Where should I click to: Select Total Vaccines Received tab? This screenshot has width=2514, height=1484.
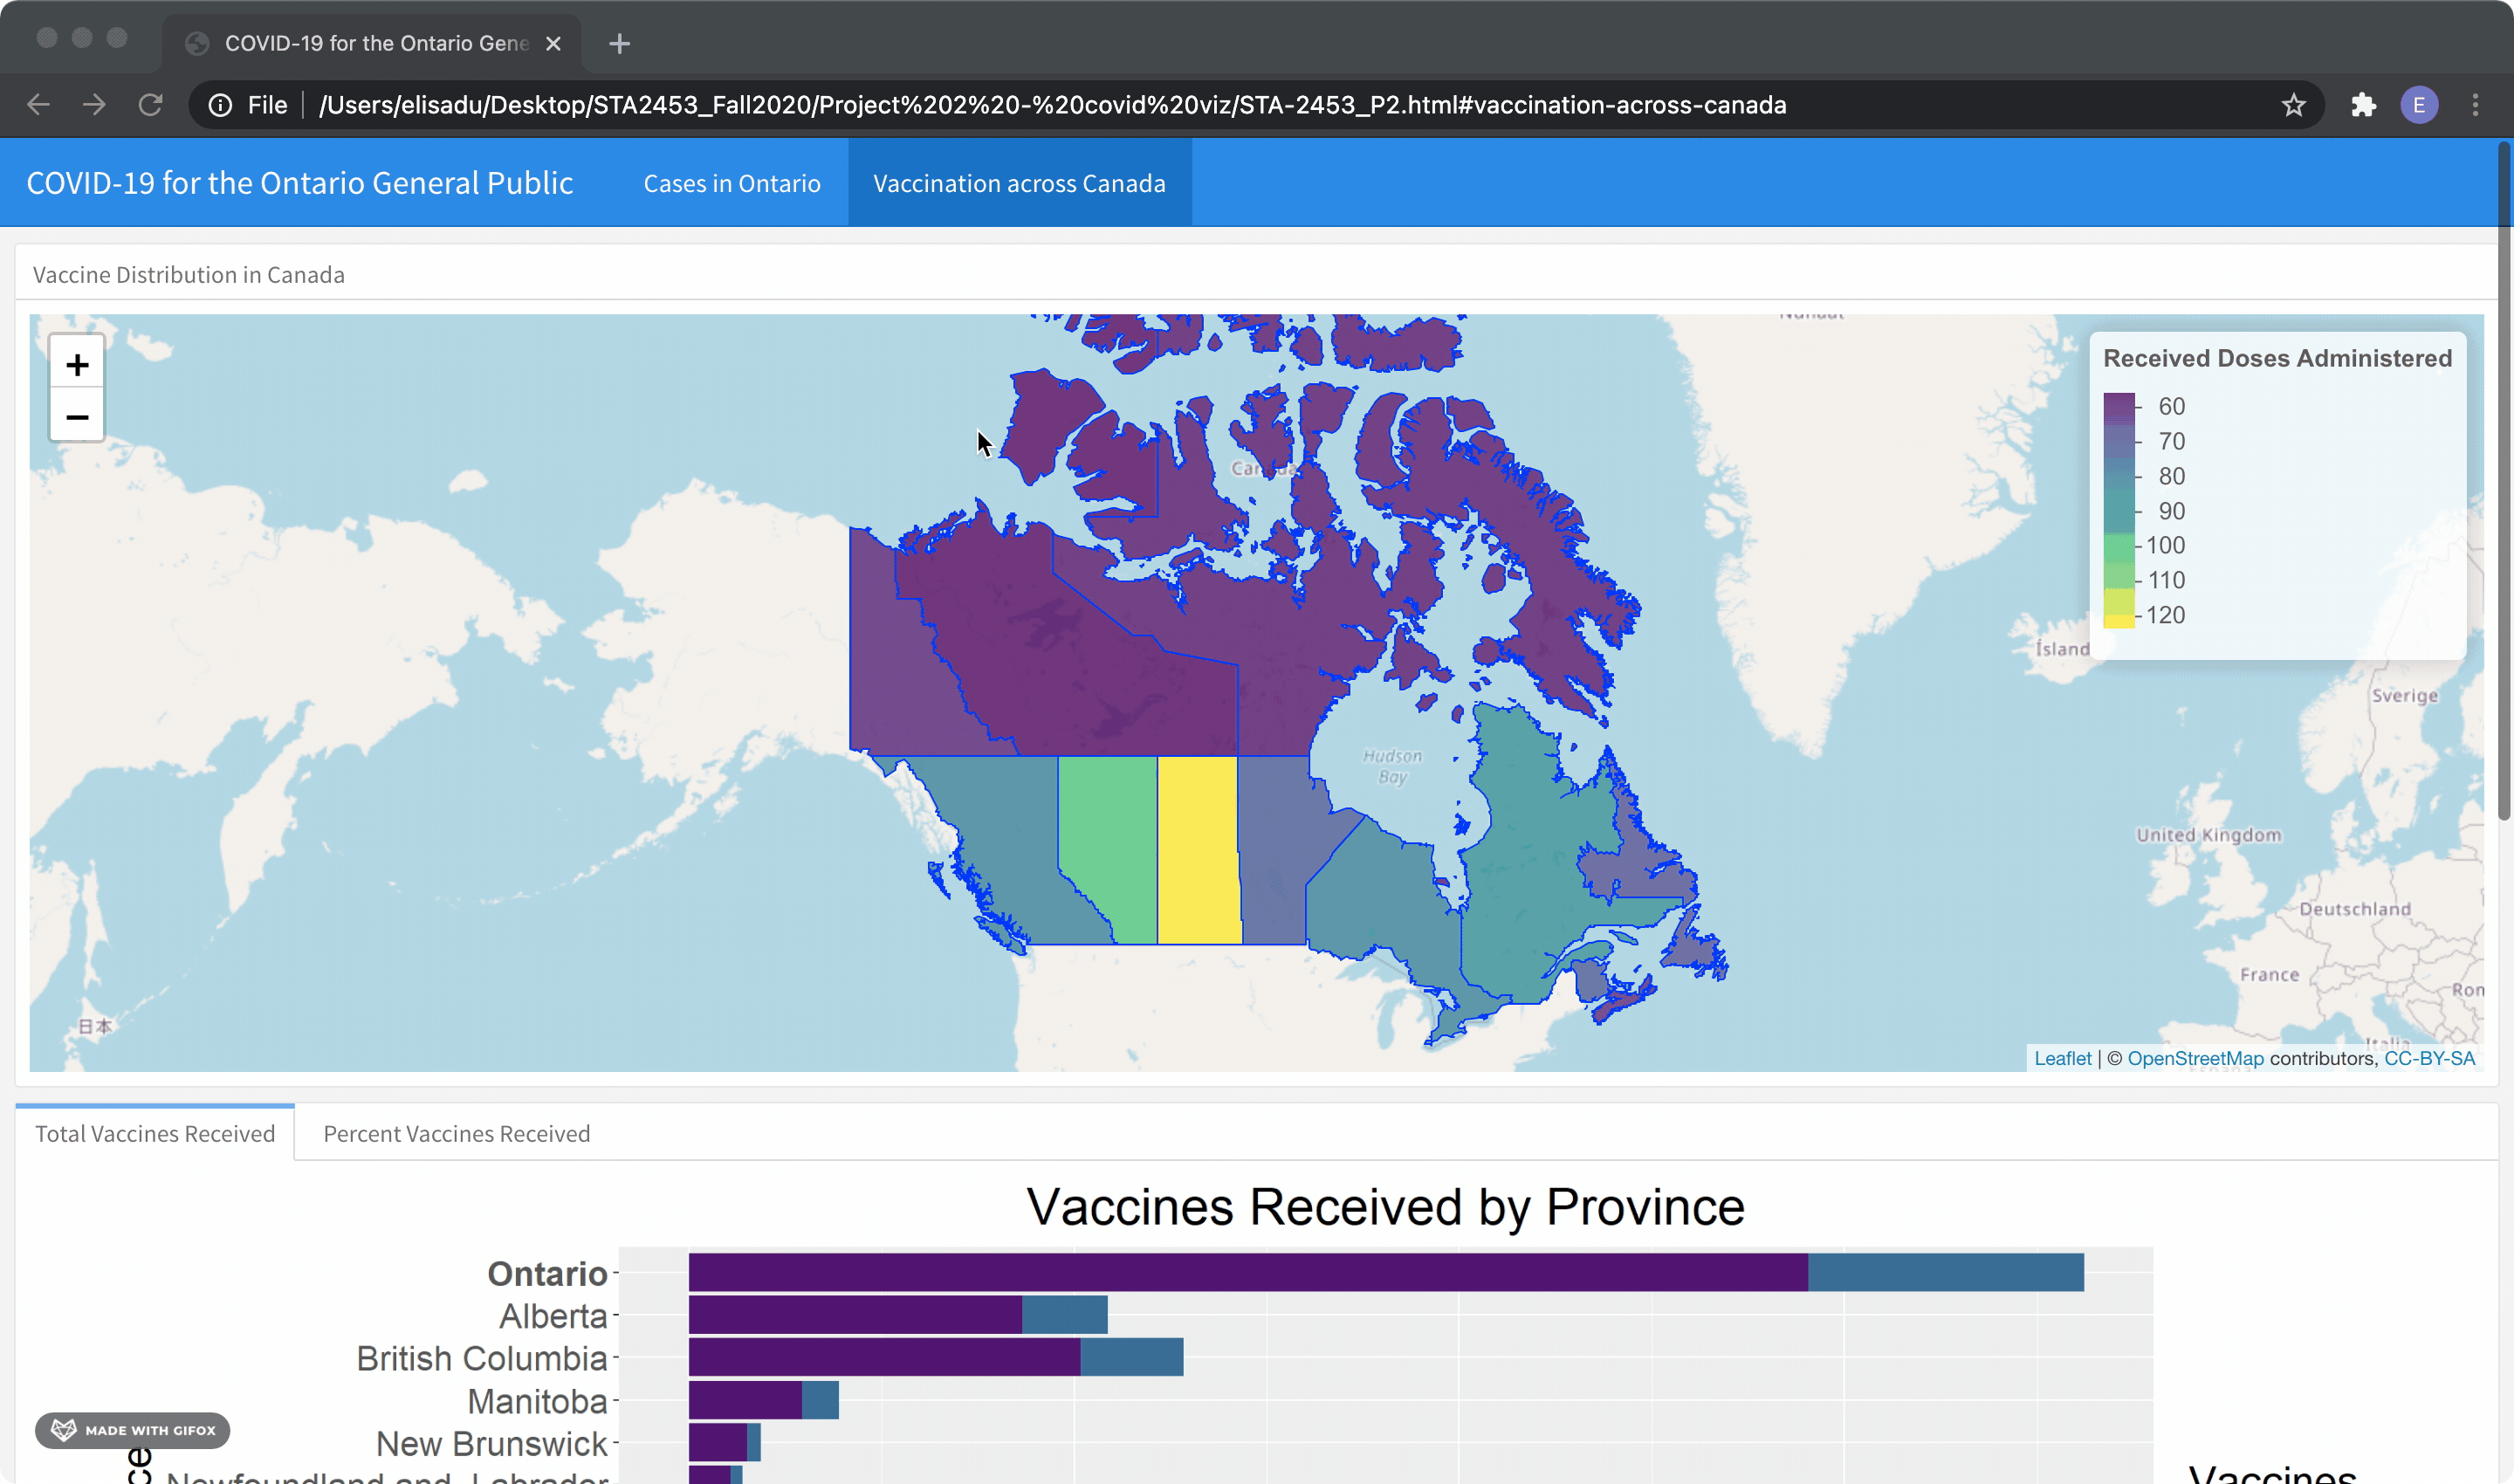[x=155, y=1133]
